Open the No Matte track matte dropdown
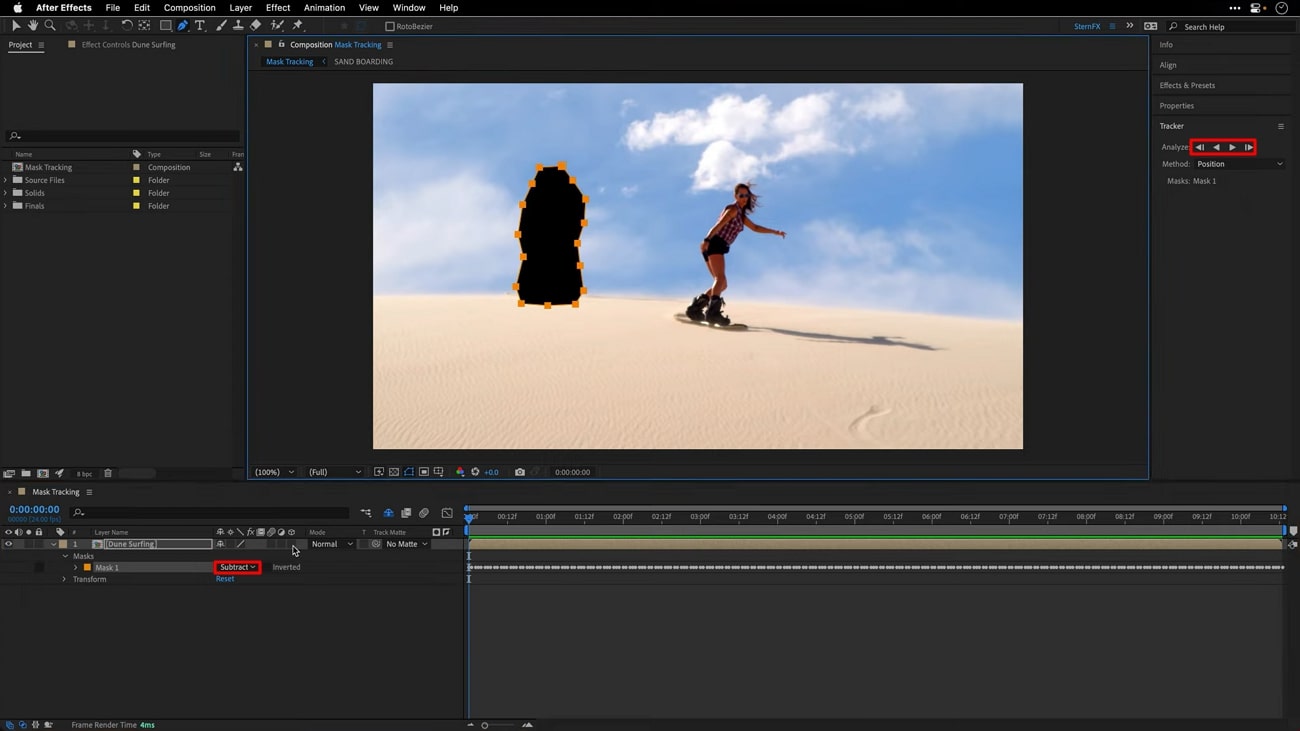The image size is (1300, 731). pyautogui.click(x=407, y=544)
